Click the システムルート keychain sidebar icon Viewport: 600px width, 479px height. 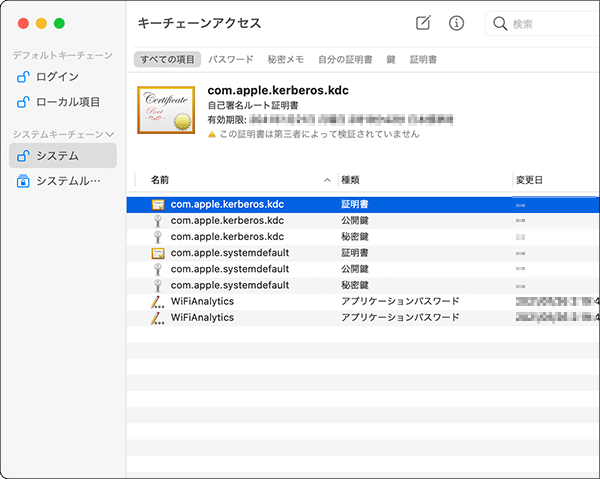click(x=23, y=181)
